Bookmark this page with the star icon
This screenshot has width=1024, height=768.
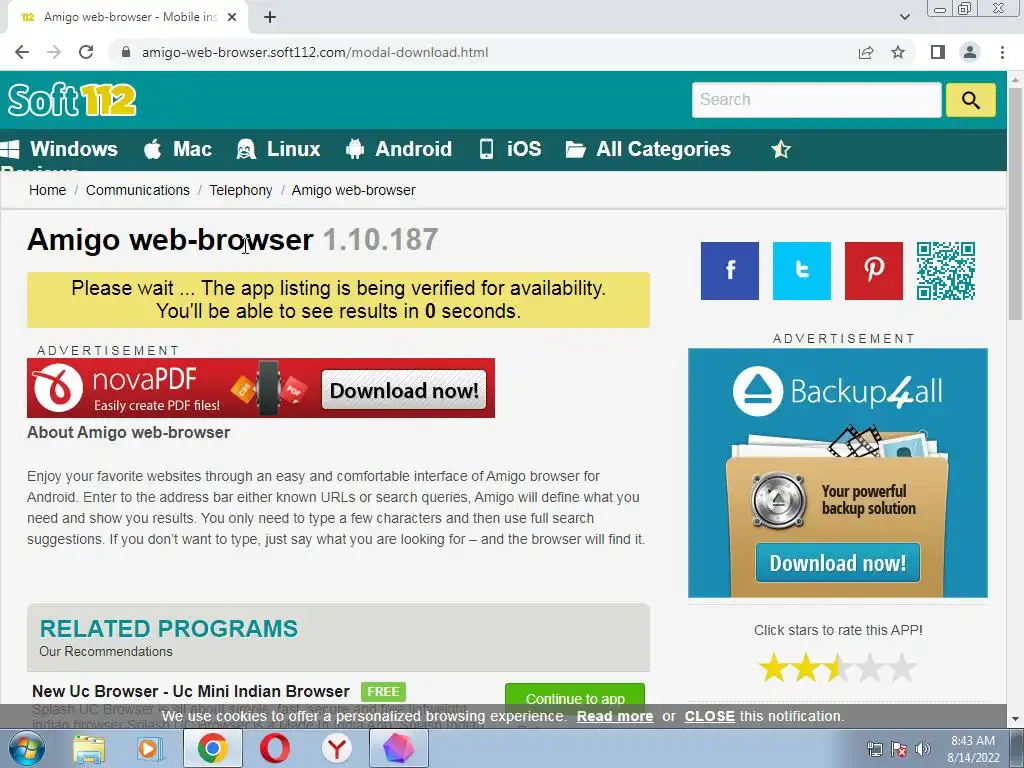898,52
